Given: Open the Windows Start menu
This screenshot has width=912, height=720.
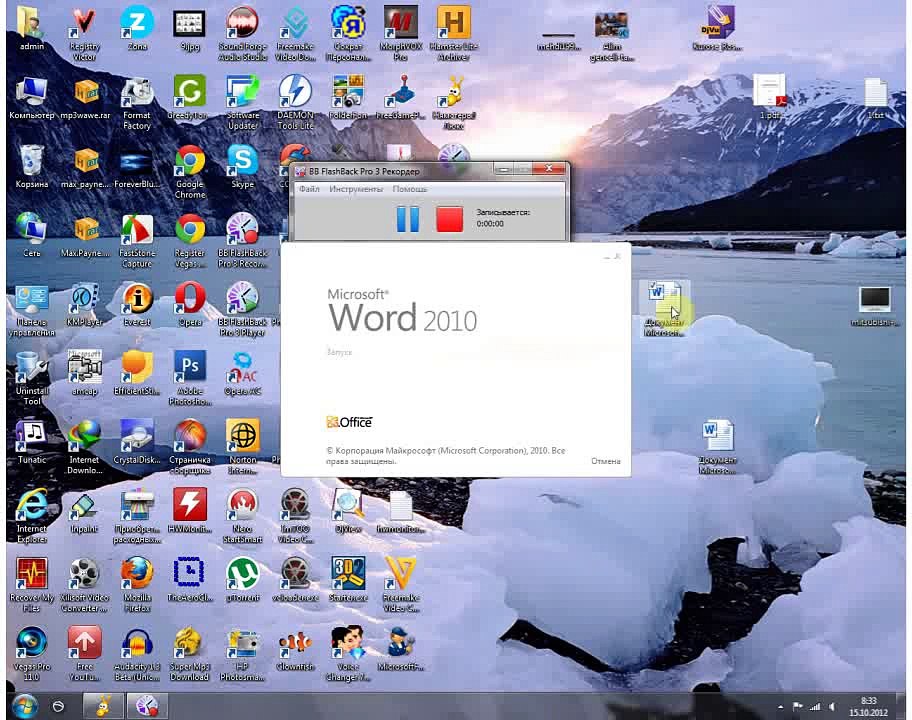Looking at the screenshot, I should point(25,707).
